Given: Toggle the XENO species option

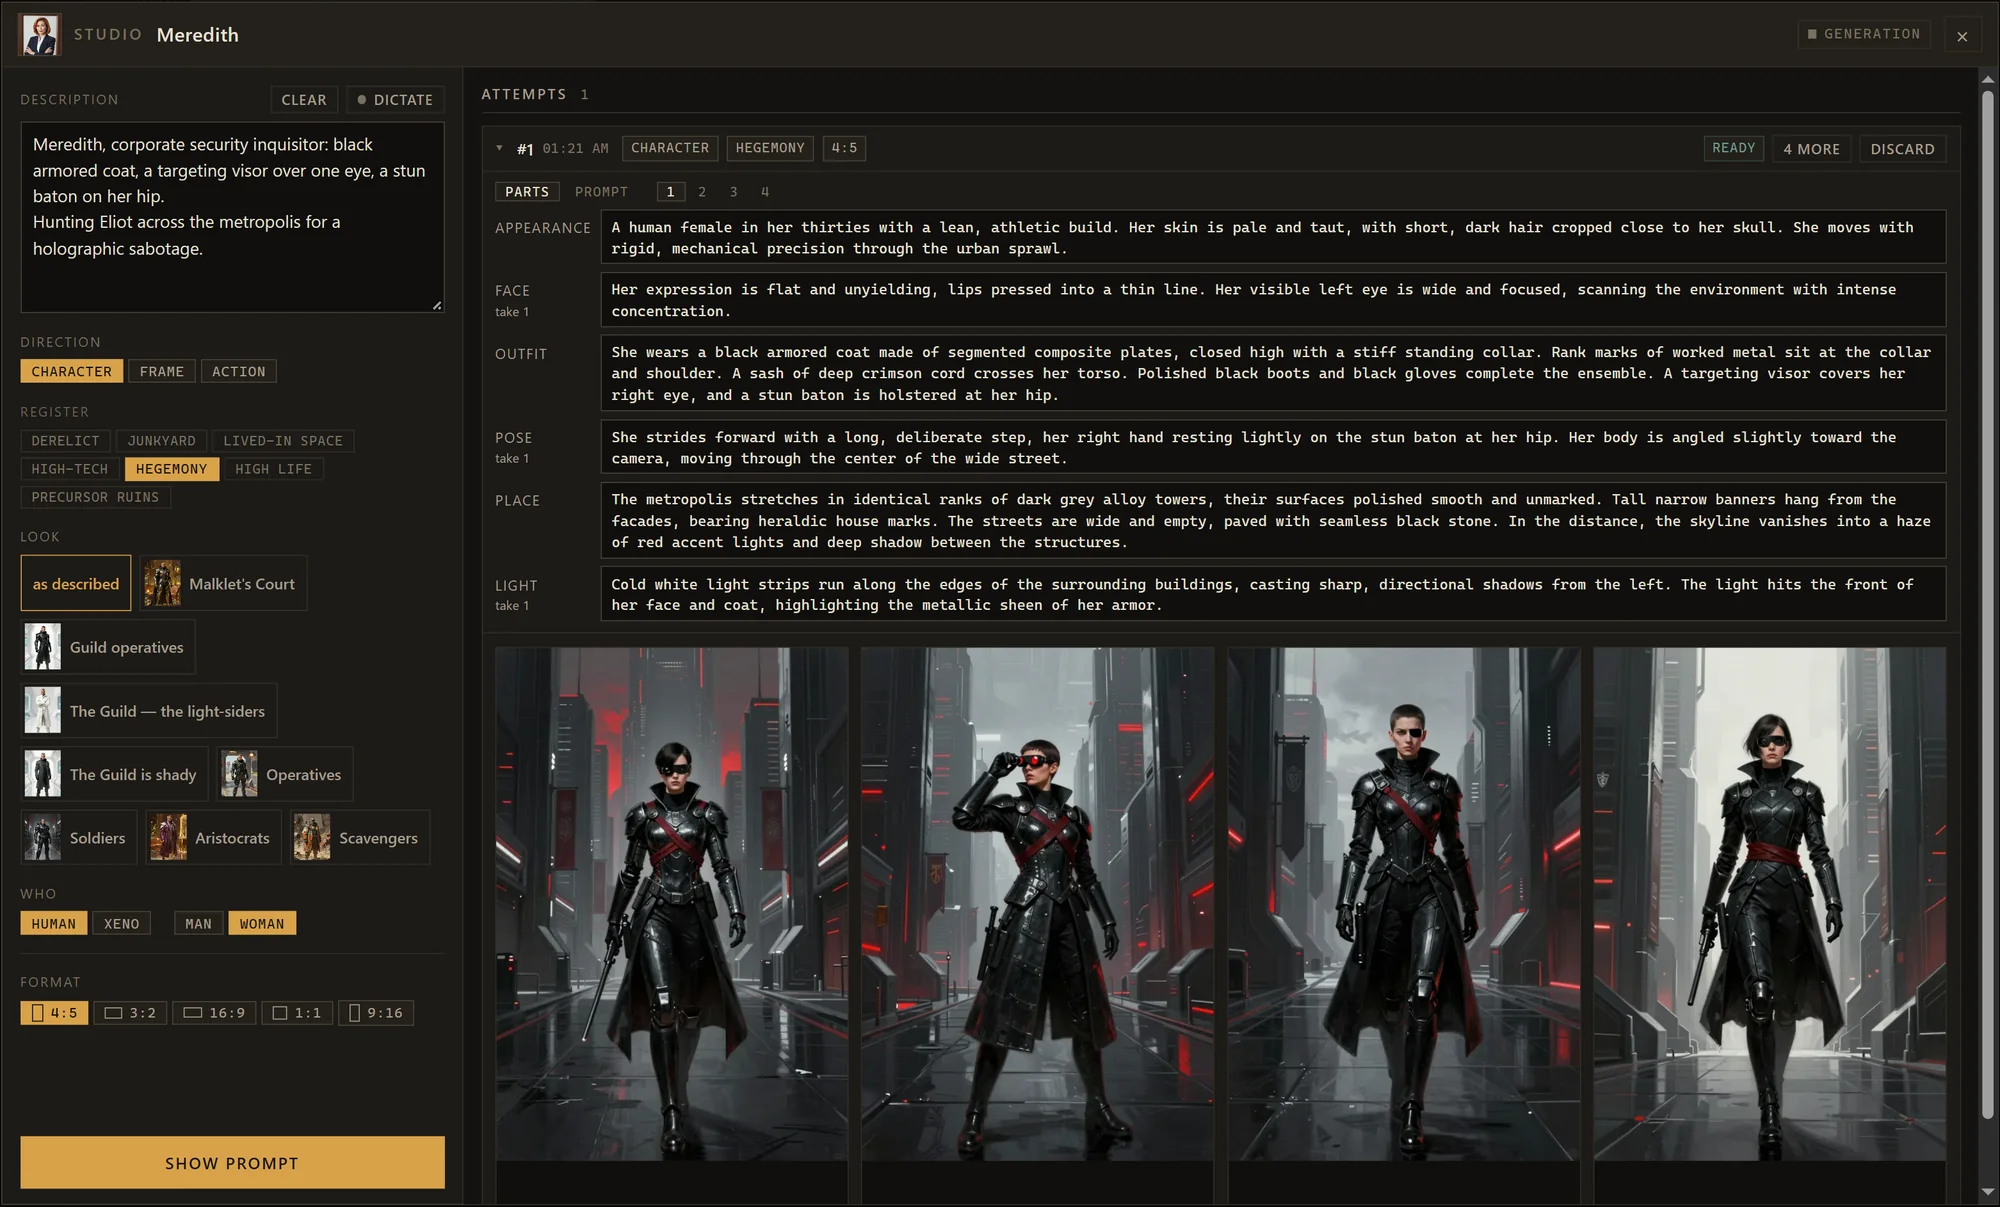Looking at the screenshot, I should (x=122, y=924).
